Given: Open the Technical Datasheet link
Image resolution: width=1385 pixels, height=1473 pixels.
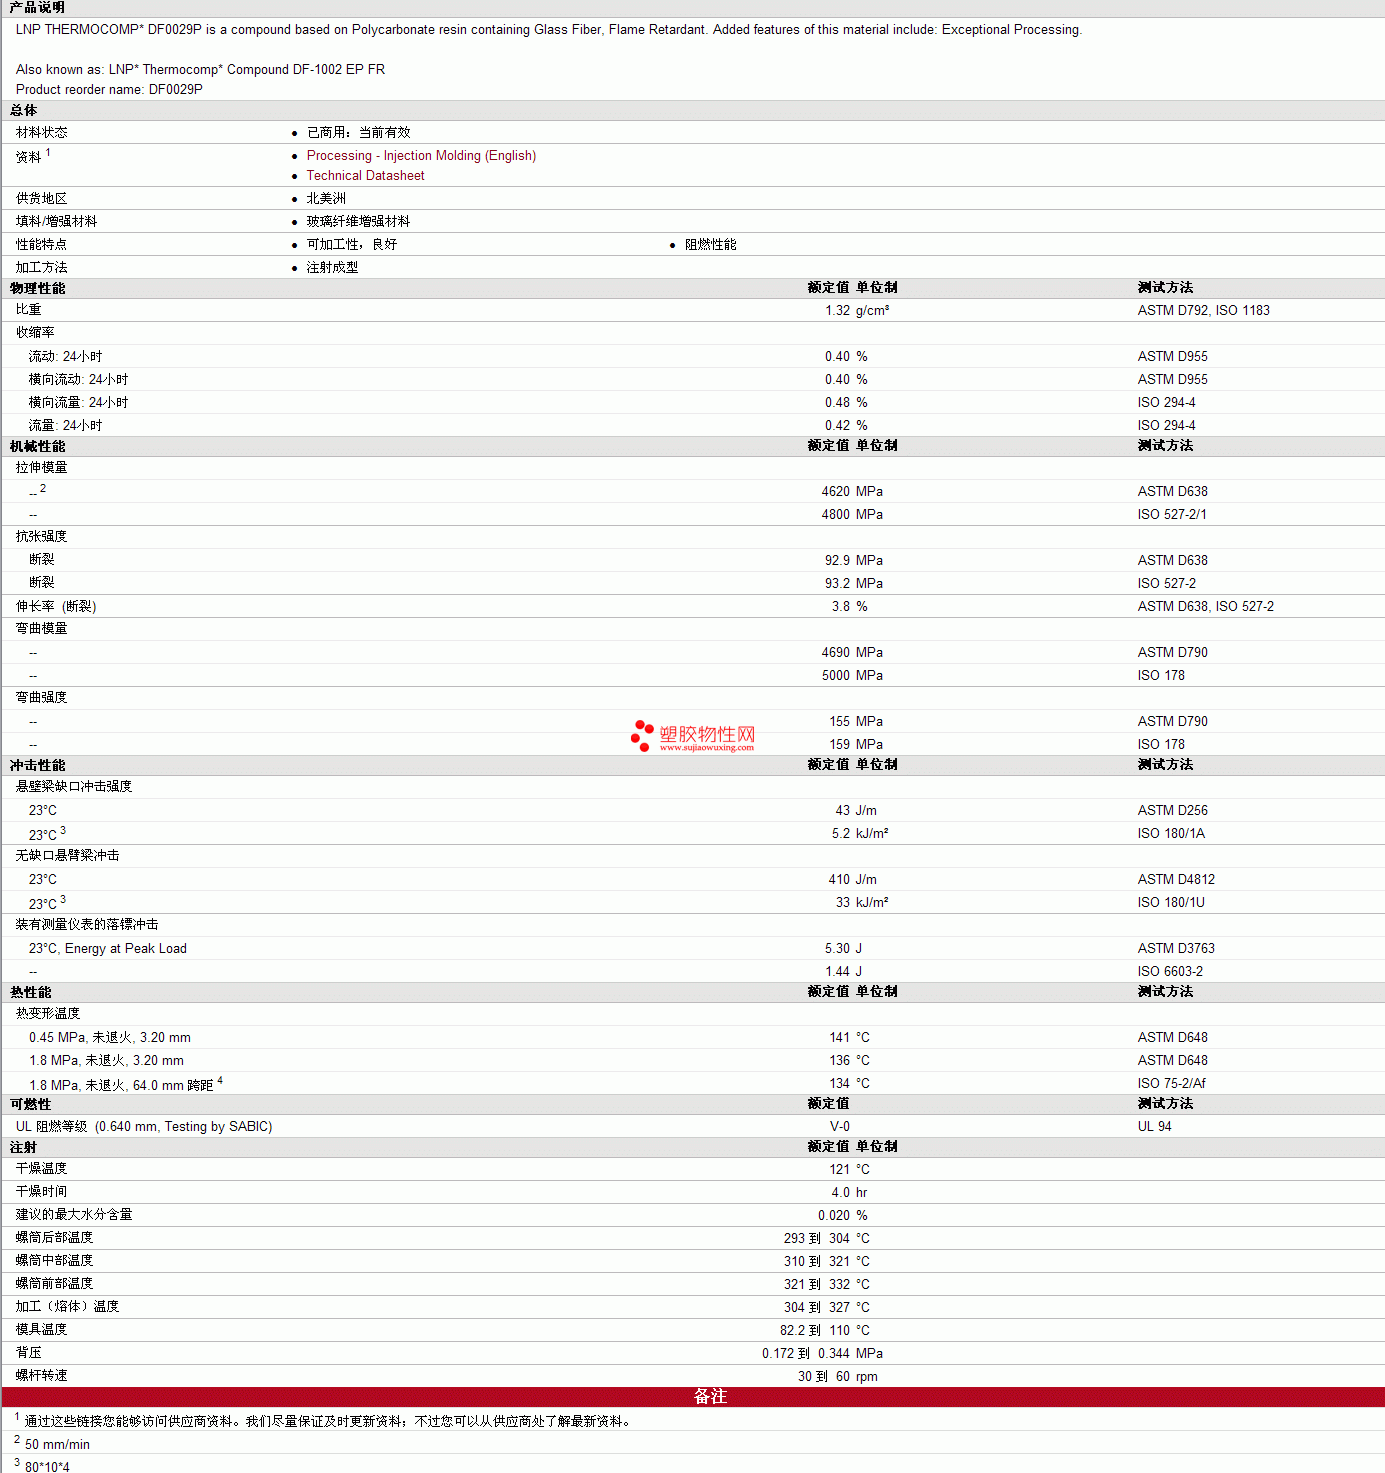Looking at the screenshot, I should coord(365,176).
